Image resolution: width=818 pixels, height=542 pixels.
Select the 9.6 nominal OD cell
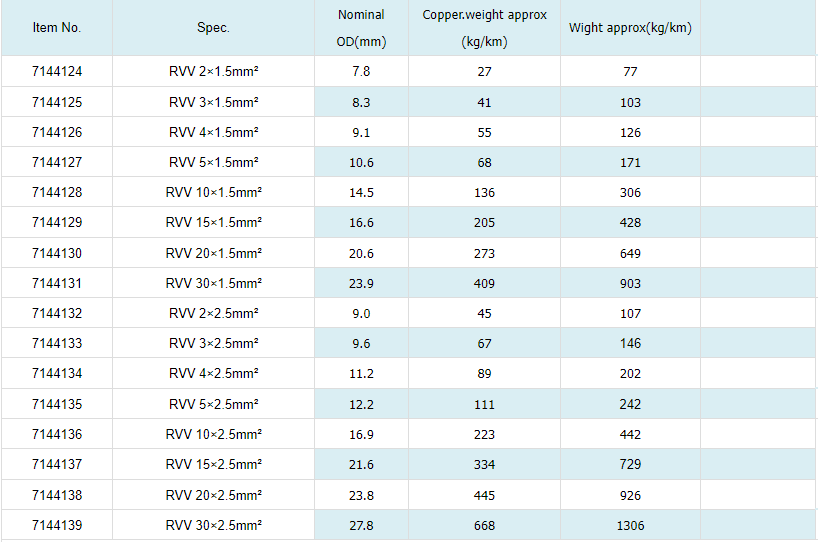[361, 344]
